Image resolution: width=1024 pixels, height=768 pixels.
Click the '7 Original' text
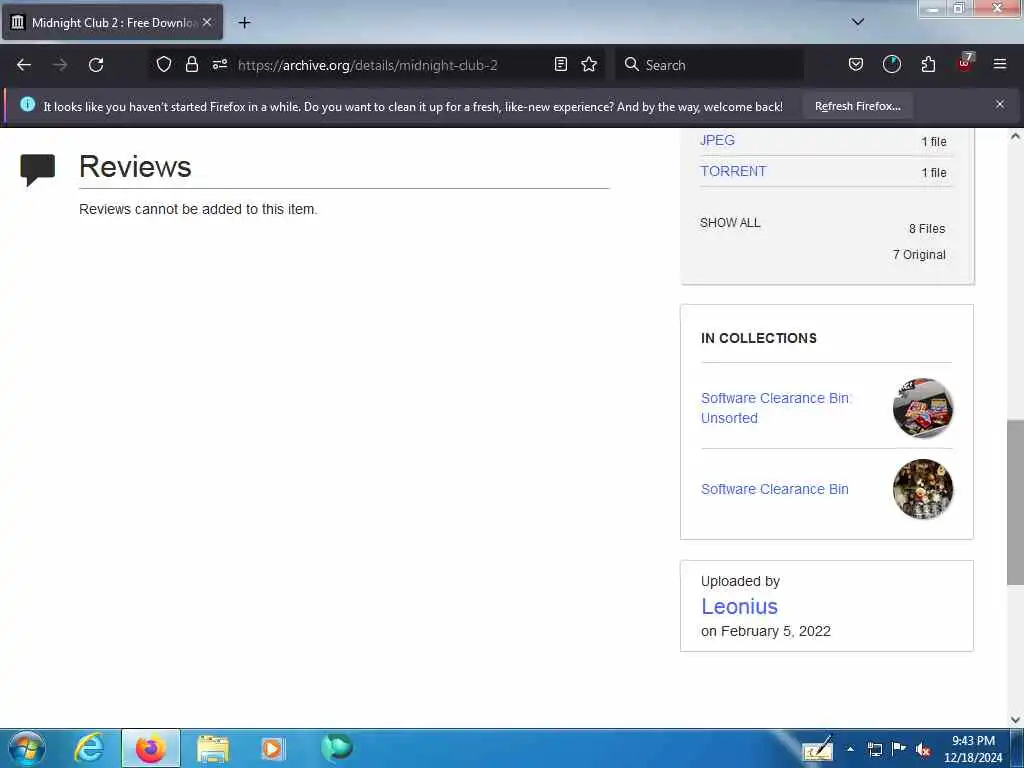tap(919, 255)
